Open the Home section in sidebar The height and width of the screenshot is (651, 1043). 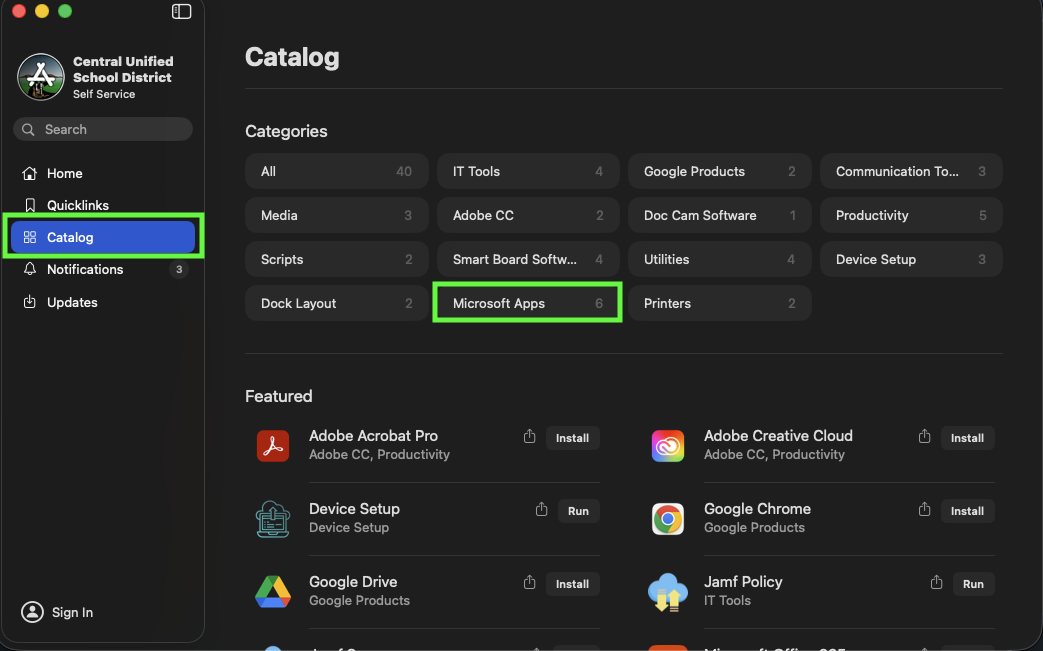[x=103, y=174]
